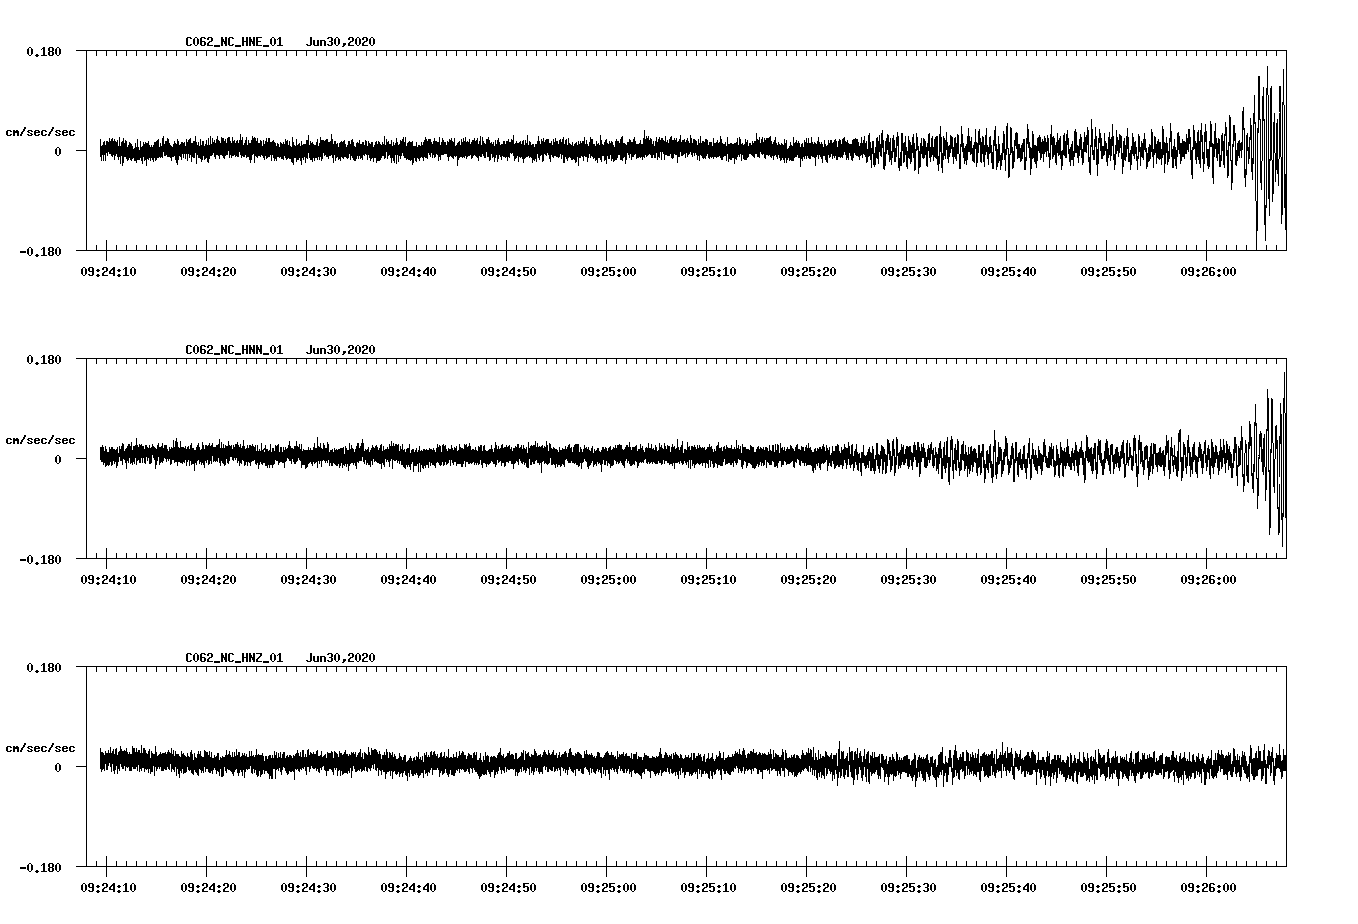Click the C062_NC_HNZ_01 channel title
The width and height of the screenshot is (1358, 924).
click(234, 658)
